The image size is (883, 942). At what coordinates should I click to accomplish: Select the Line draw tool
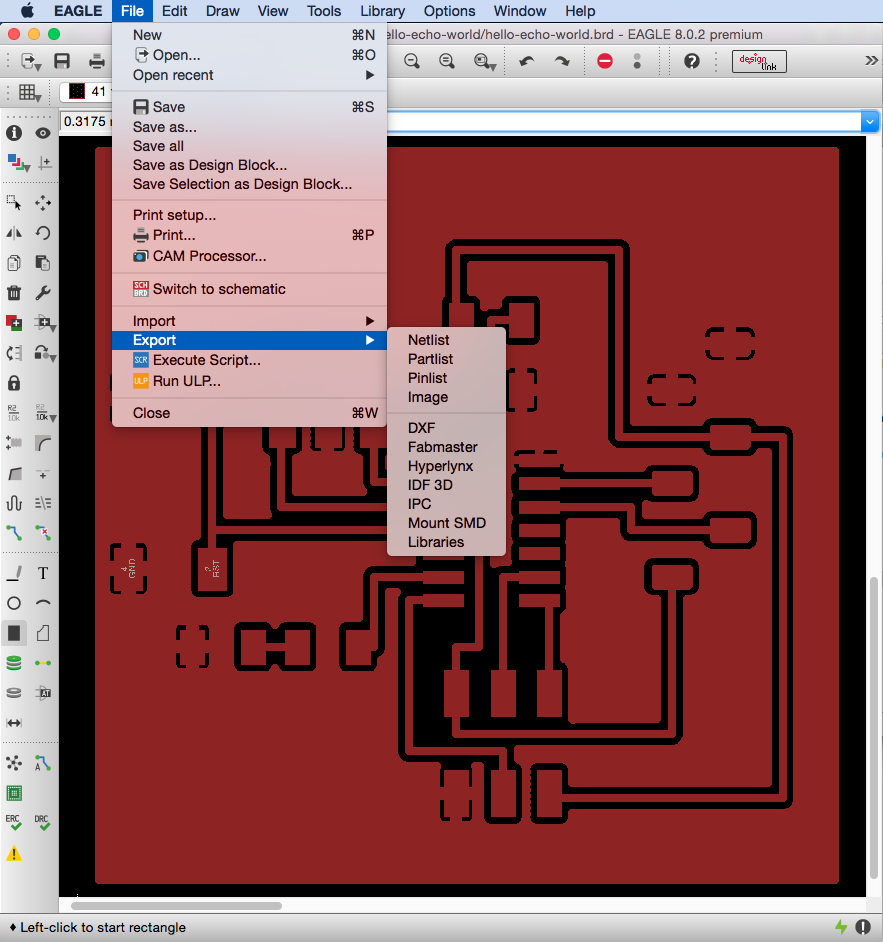tap(14, 573)
